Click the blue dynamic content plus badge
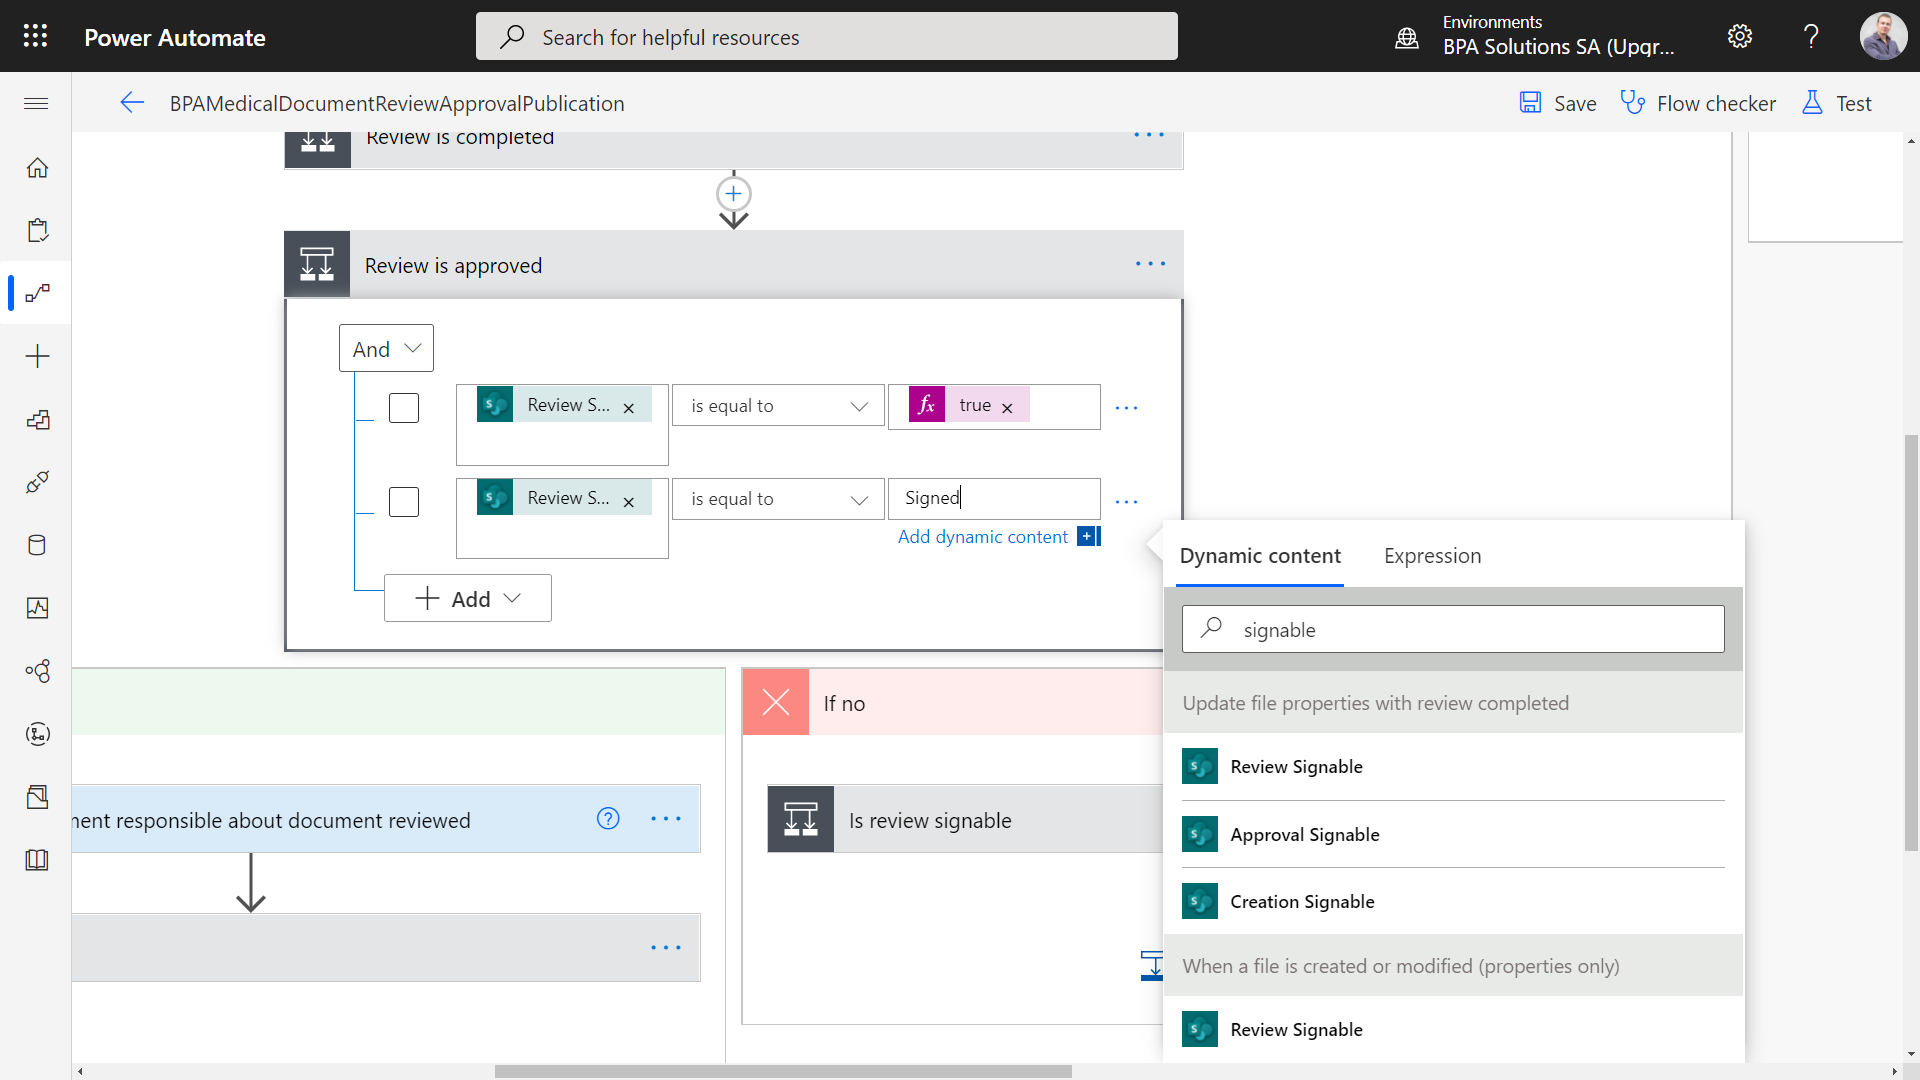The image size is (1920, 1080). pyautogui.click(x=1089, y=537)
